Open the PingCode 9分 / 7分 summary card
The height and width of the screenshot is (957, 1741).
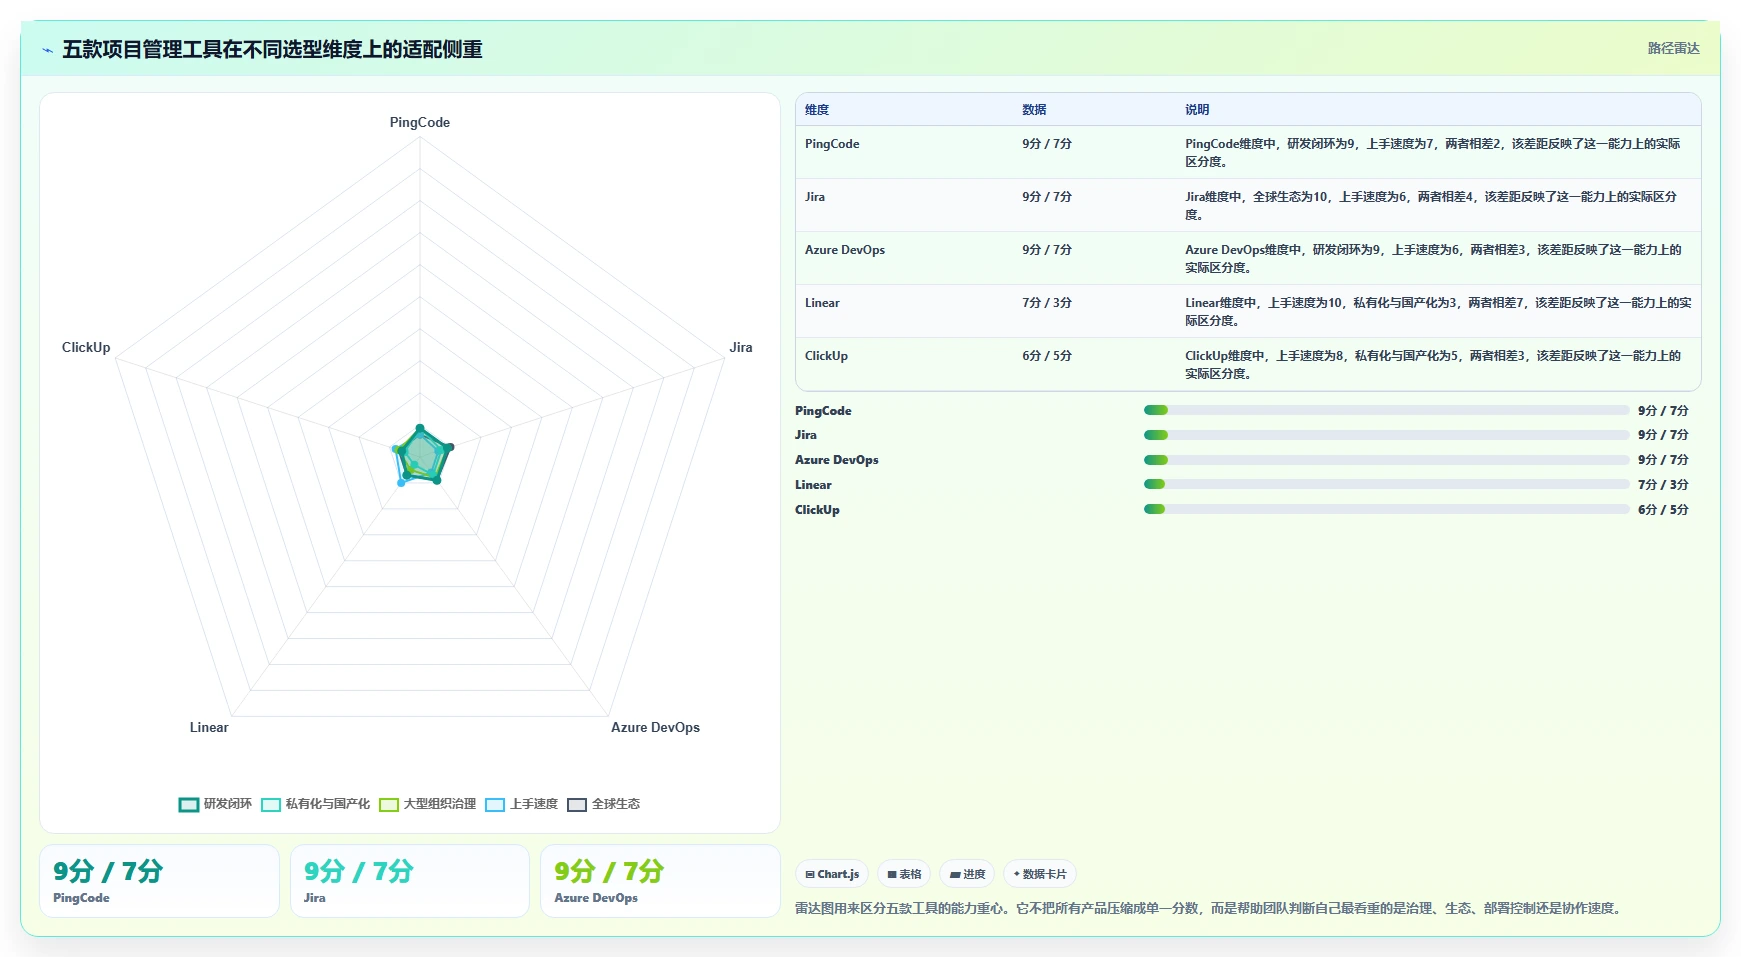point(159,881)
